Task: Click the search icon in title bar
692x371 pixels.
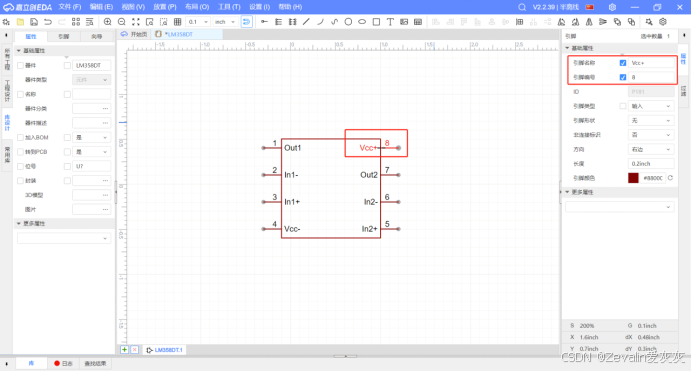Action: tap(522, 7)
